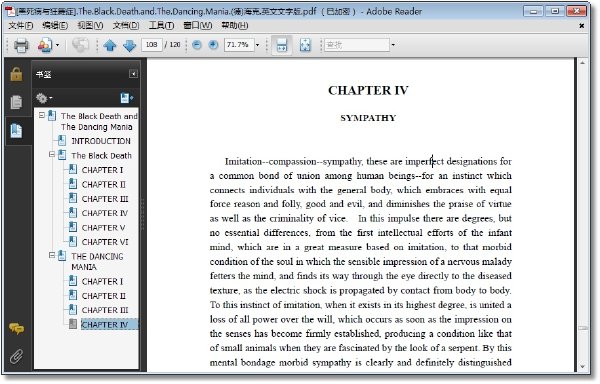Select the INTRODUCTION bookmark
Screen dimensions: 600x384
101,141
